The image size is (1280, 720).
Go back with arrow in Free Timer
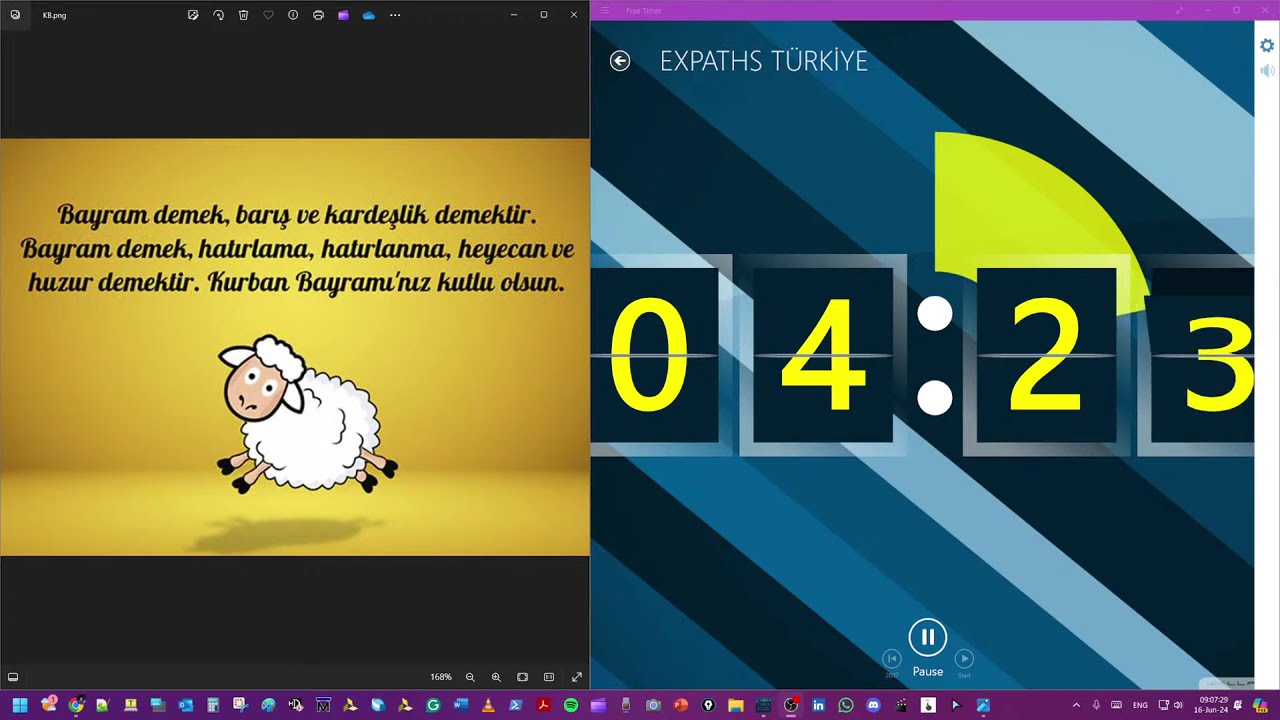pyautogui.click(x=620, y=61)
